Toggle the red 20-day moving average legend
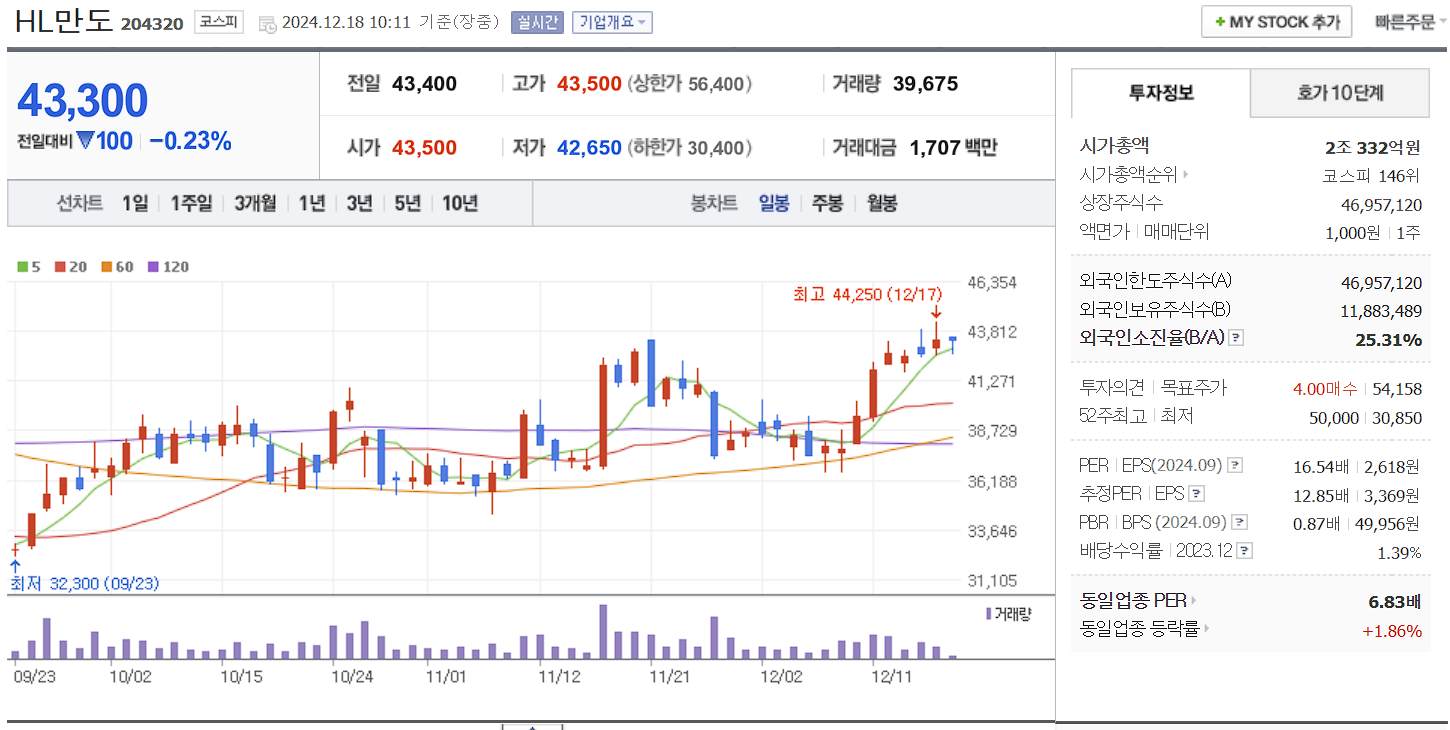The width and height of the screenshot is (1450, 730). 60,267
